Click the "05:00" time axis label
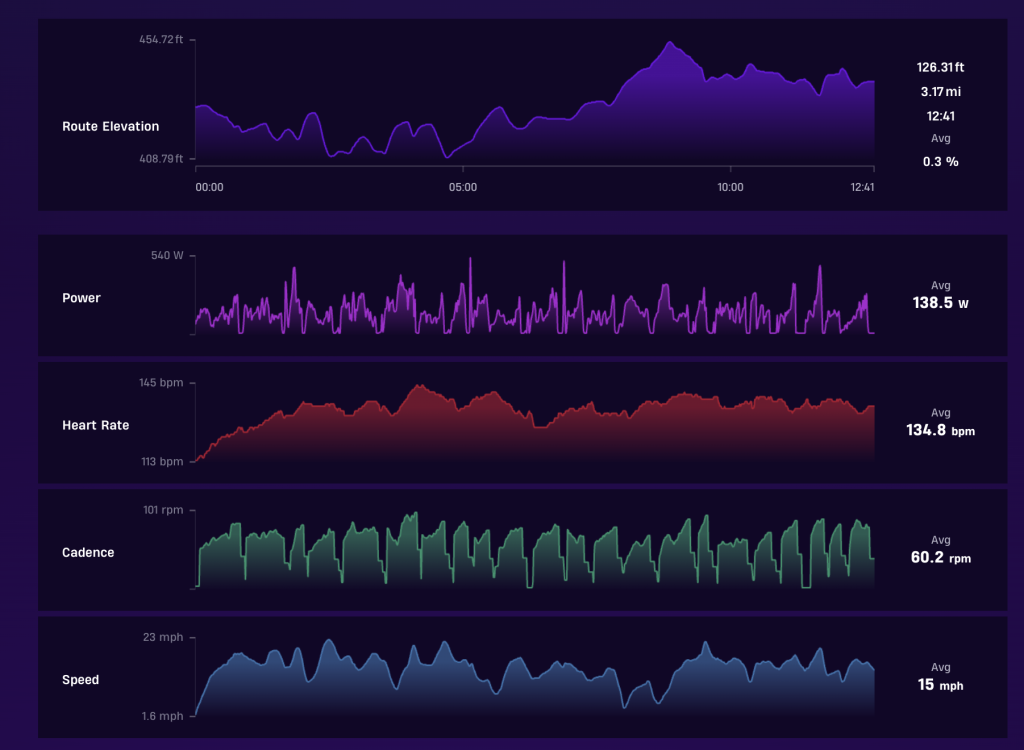 [463, 188]
